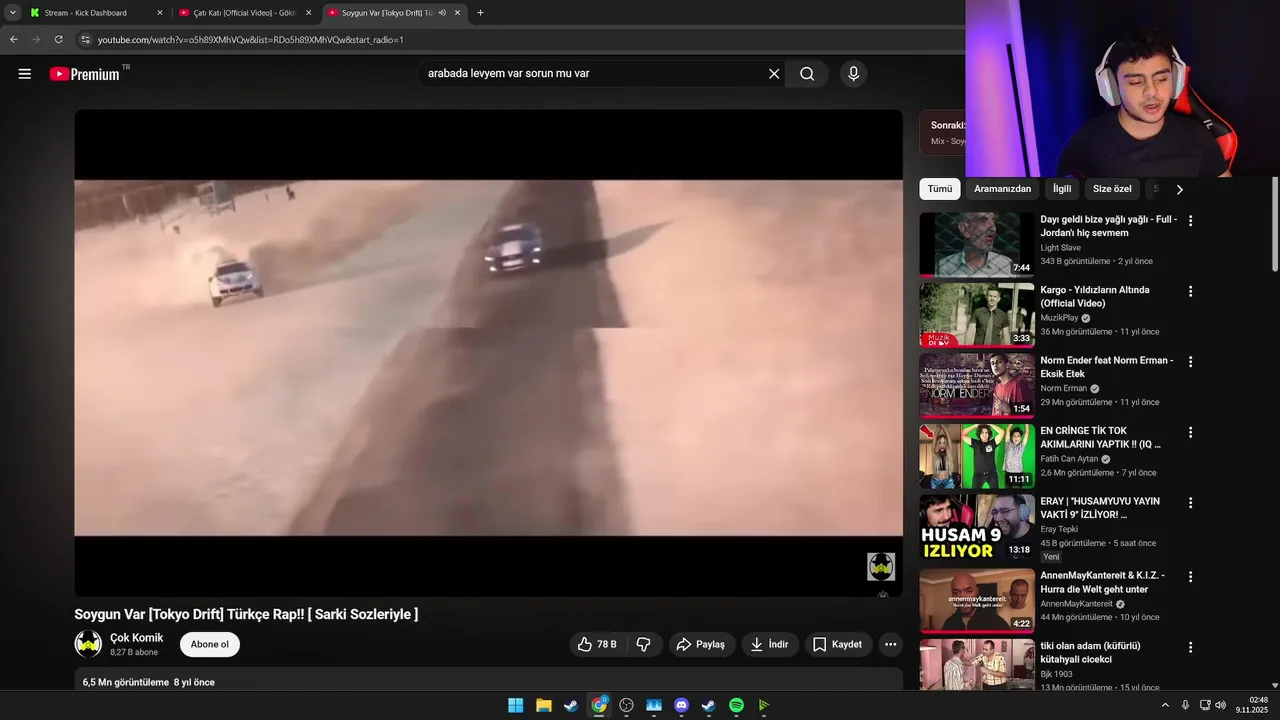Click the video player area

tap(488, 353)
